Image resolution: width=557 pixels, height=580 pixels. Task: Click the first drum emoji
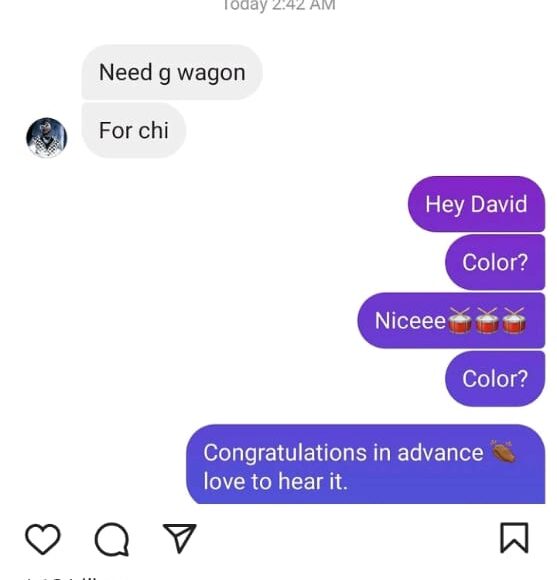(460, 320)
